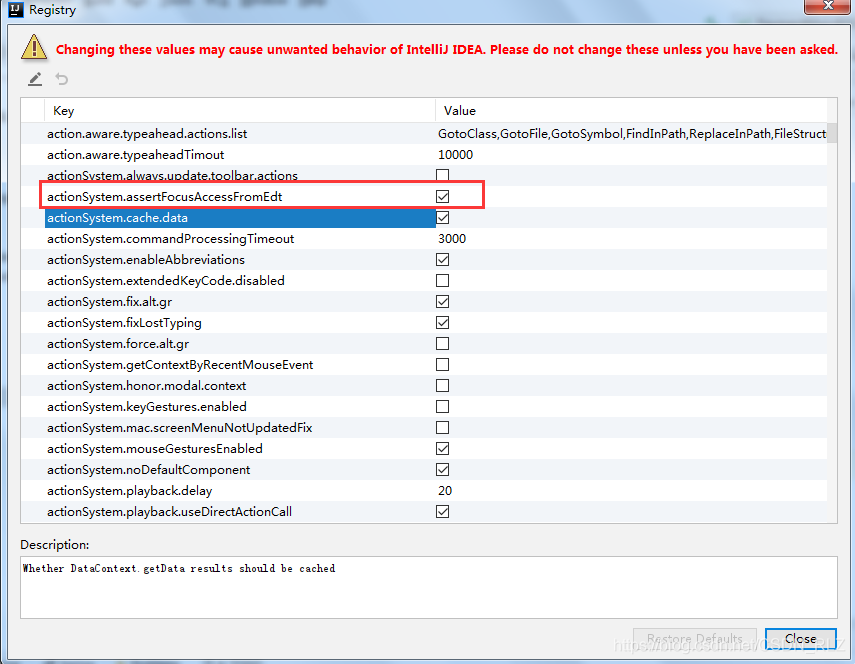Enable actionSystem.always.update.toolbar.actions

pos(442,175)
